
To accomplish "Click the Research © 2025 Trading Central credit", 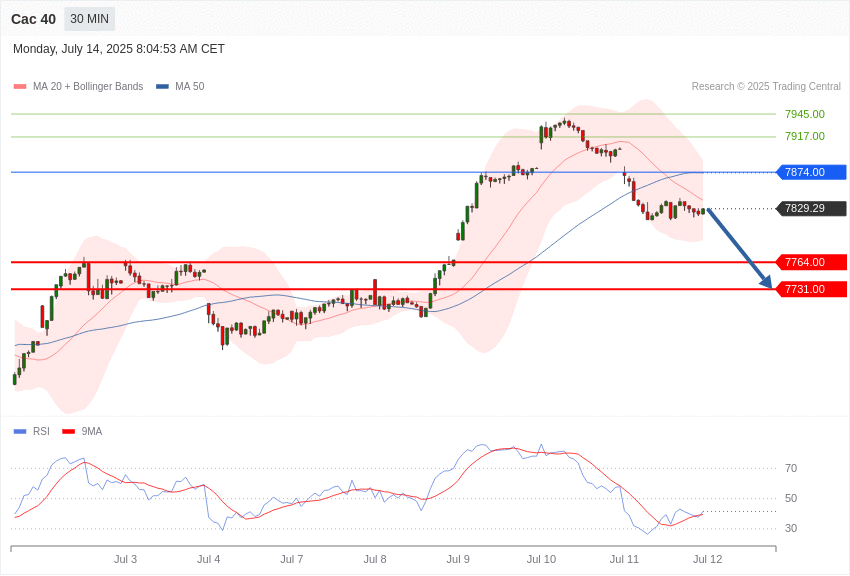I will (766, 86).
